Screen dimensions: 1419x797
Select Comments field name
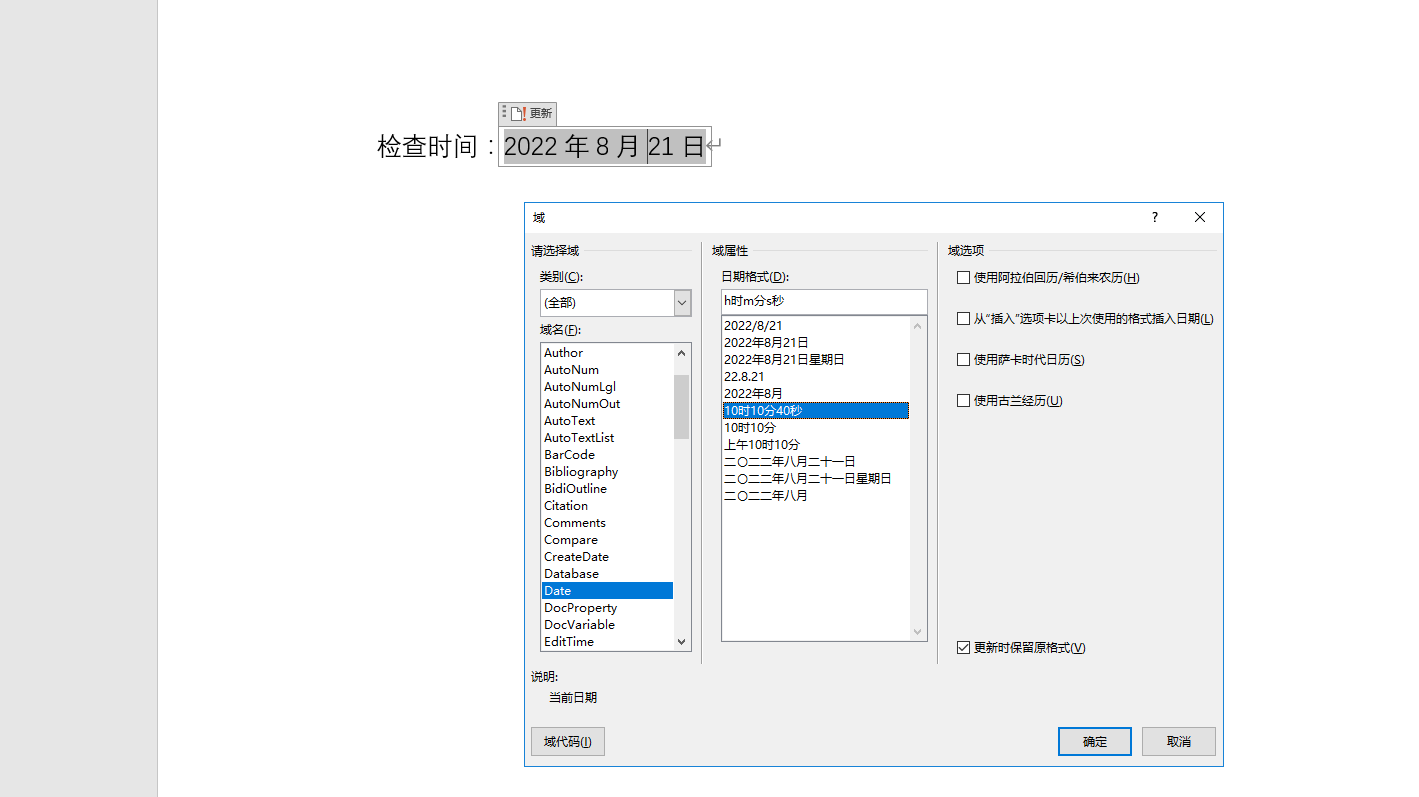click(607, 523)
